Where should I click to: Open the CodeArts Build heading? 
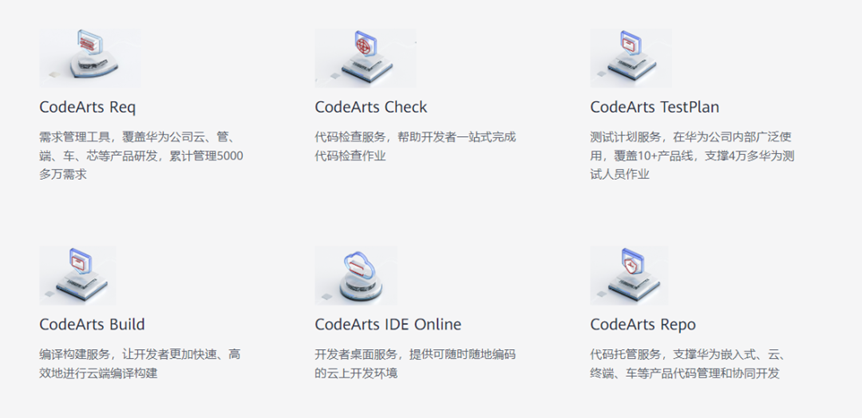(92, 324)
